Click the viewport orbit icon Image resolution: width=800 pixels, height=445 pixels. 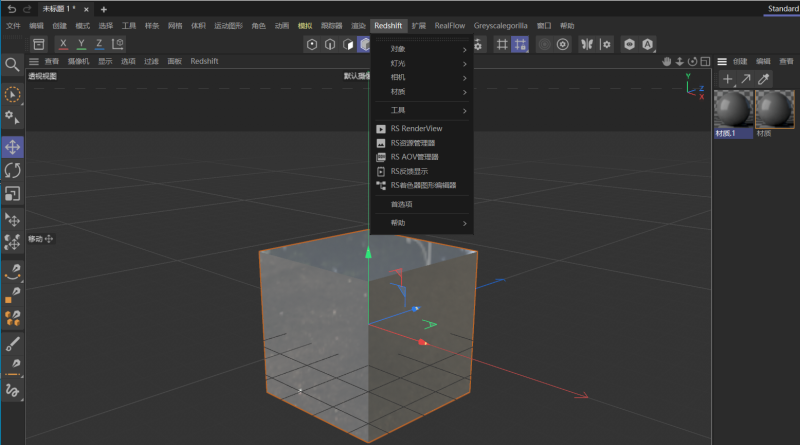click(x=692, y=61)
